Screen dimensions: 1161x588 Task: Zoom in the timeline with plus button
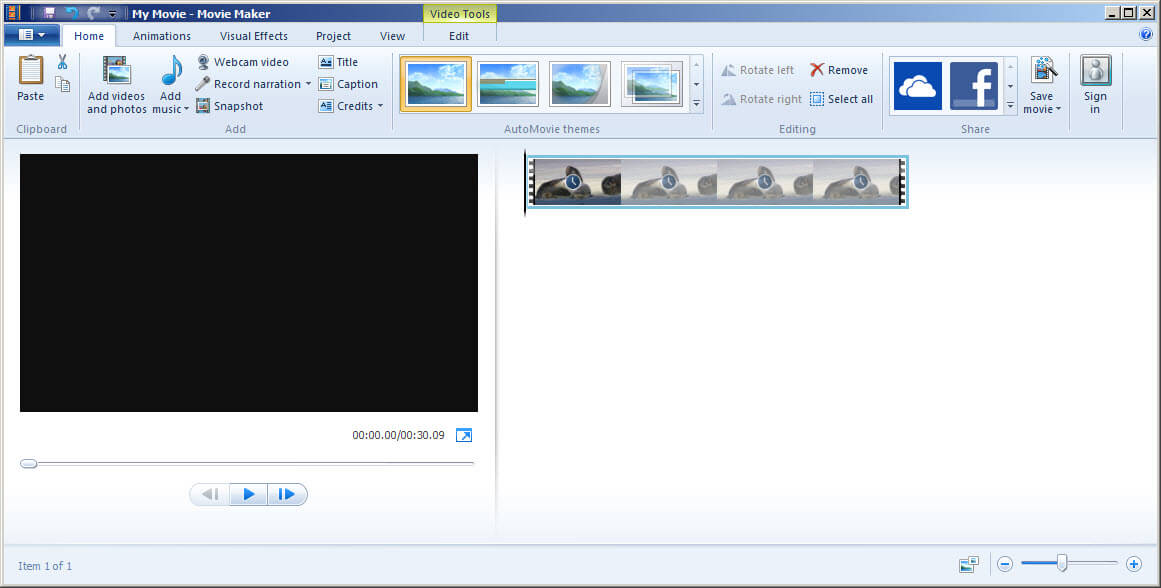[1134, 564]
